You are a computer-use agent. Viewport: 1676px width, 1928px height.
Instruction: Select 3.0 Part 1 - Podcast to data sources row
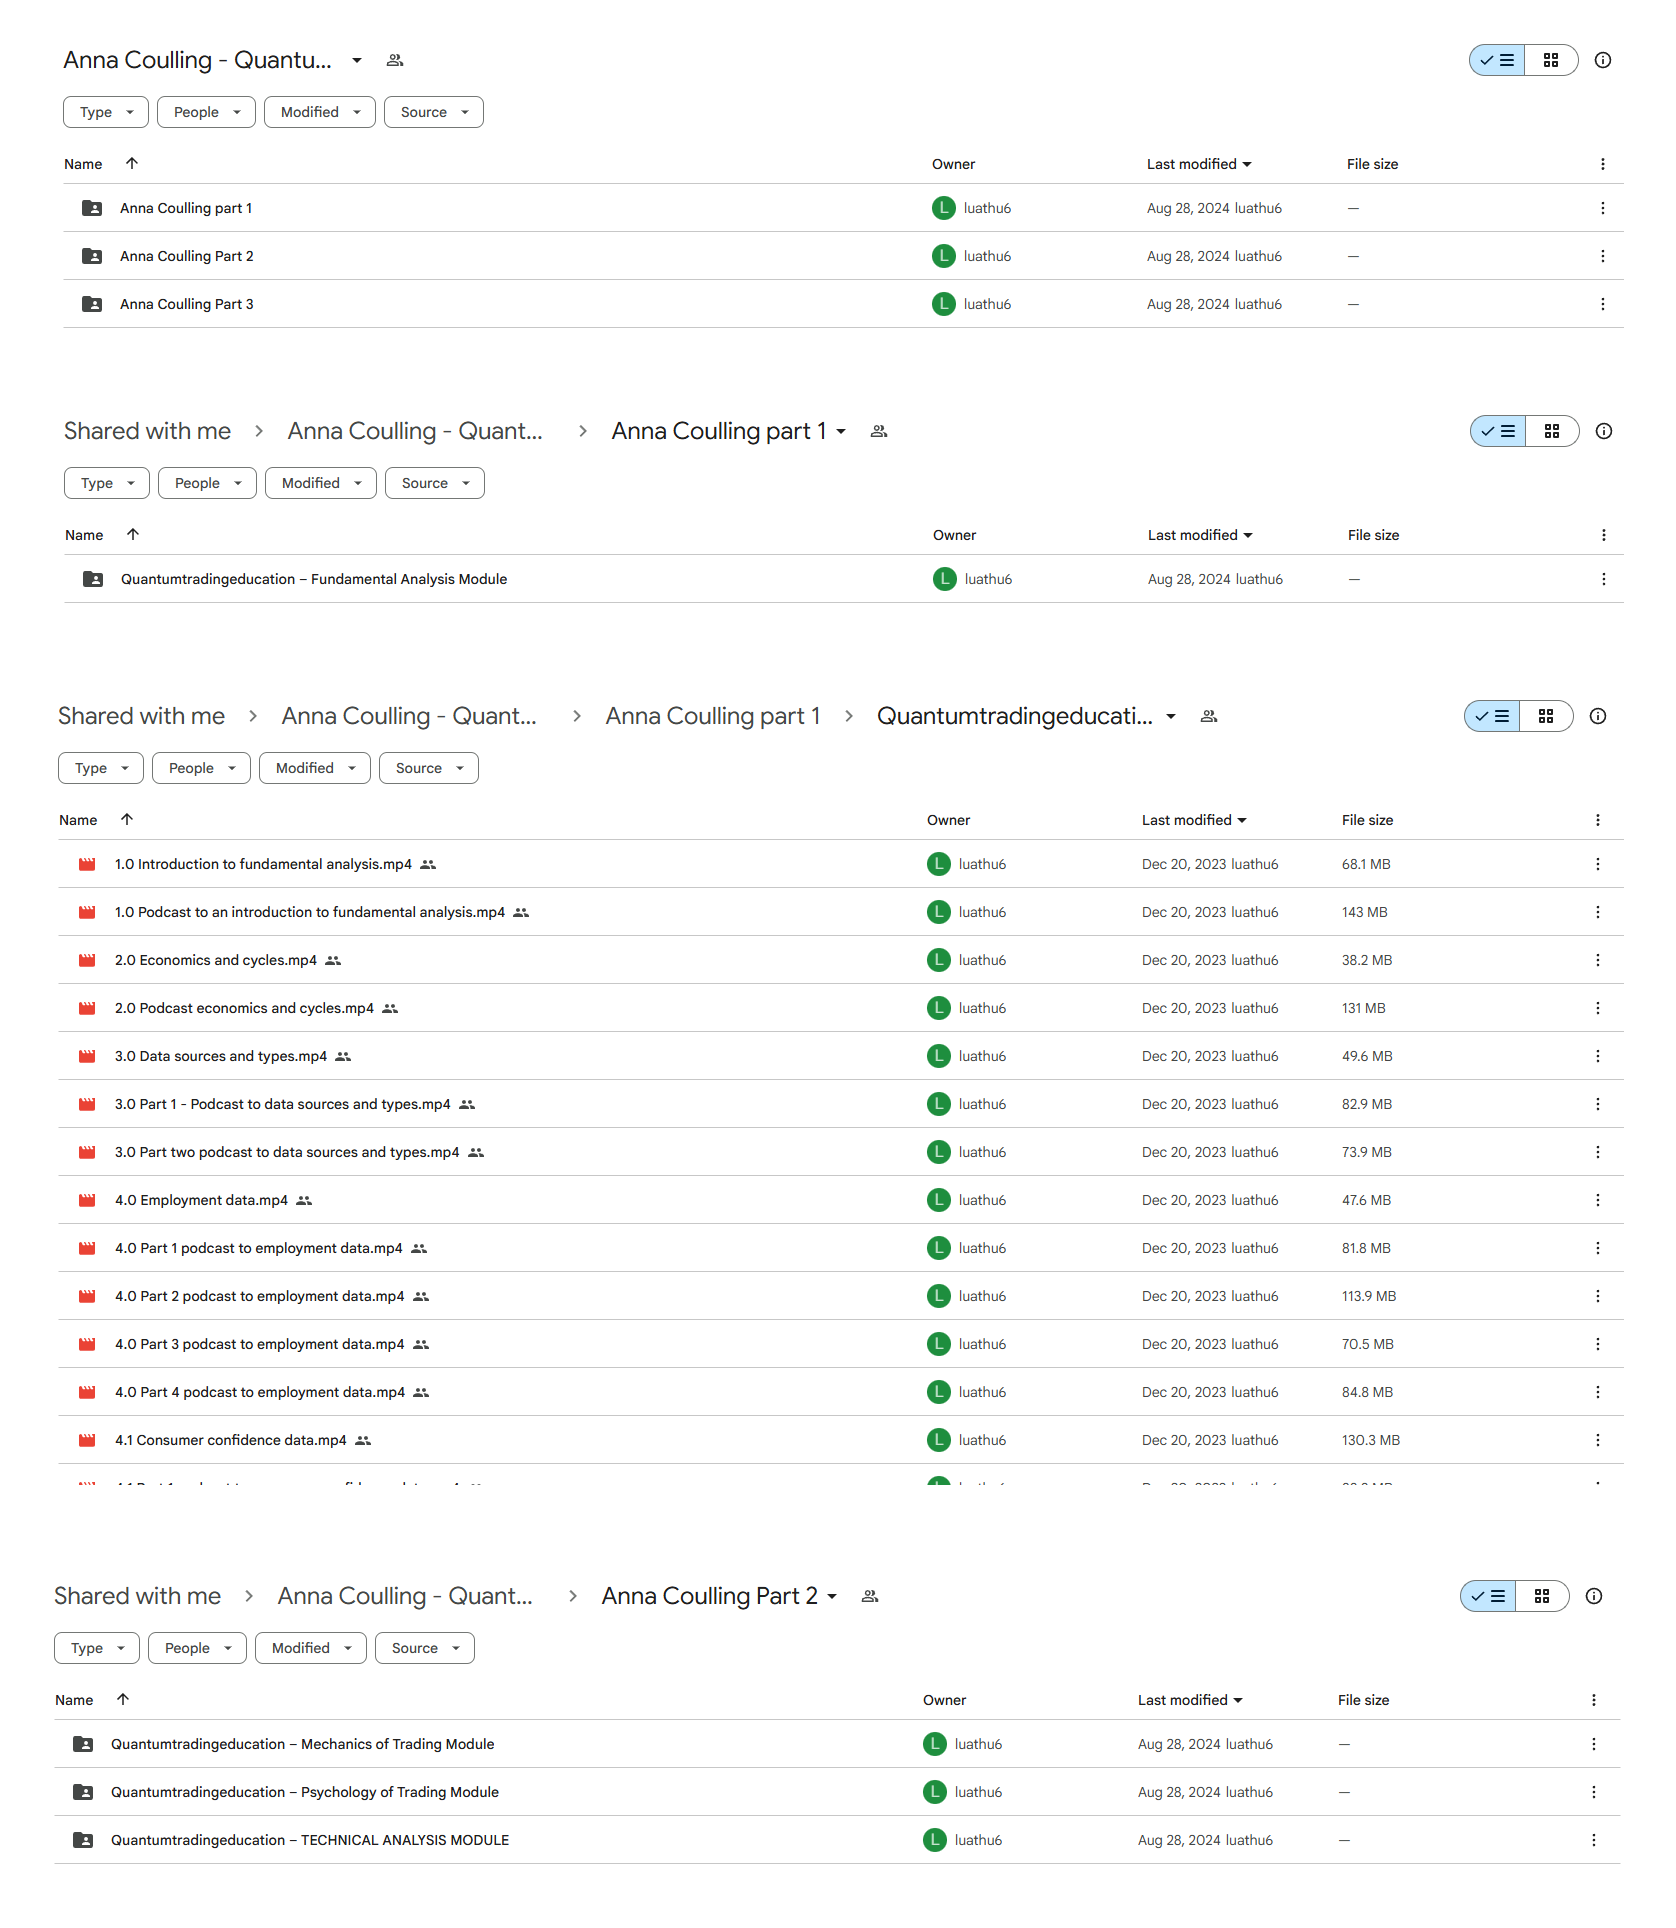(840, 1104)
